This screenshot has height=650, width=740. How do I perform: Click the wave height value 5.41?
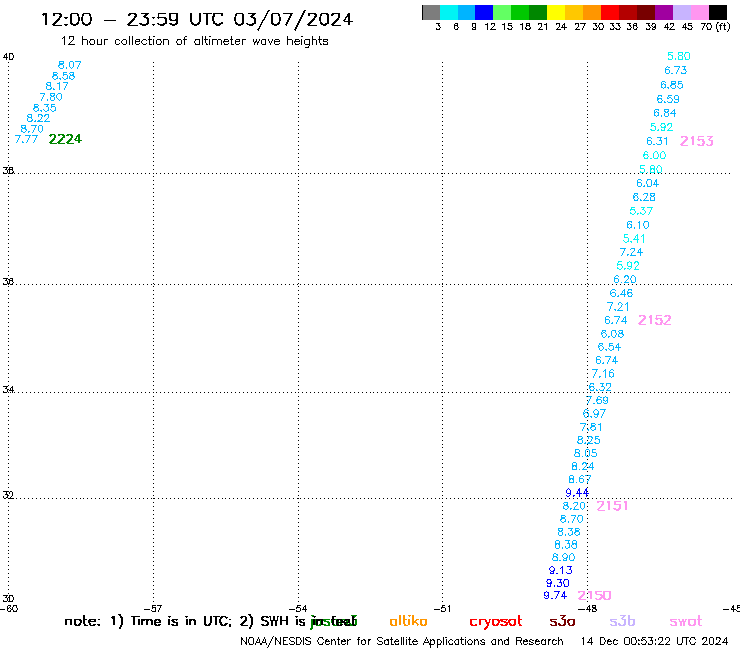634,239
